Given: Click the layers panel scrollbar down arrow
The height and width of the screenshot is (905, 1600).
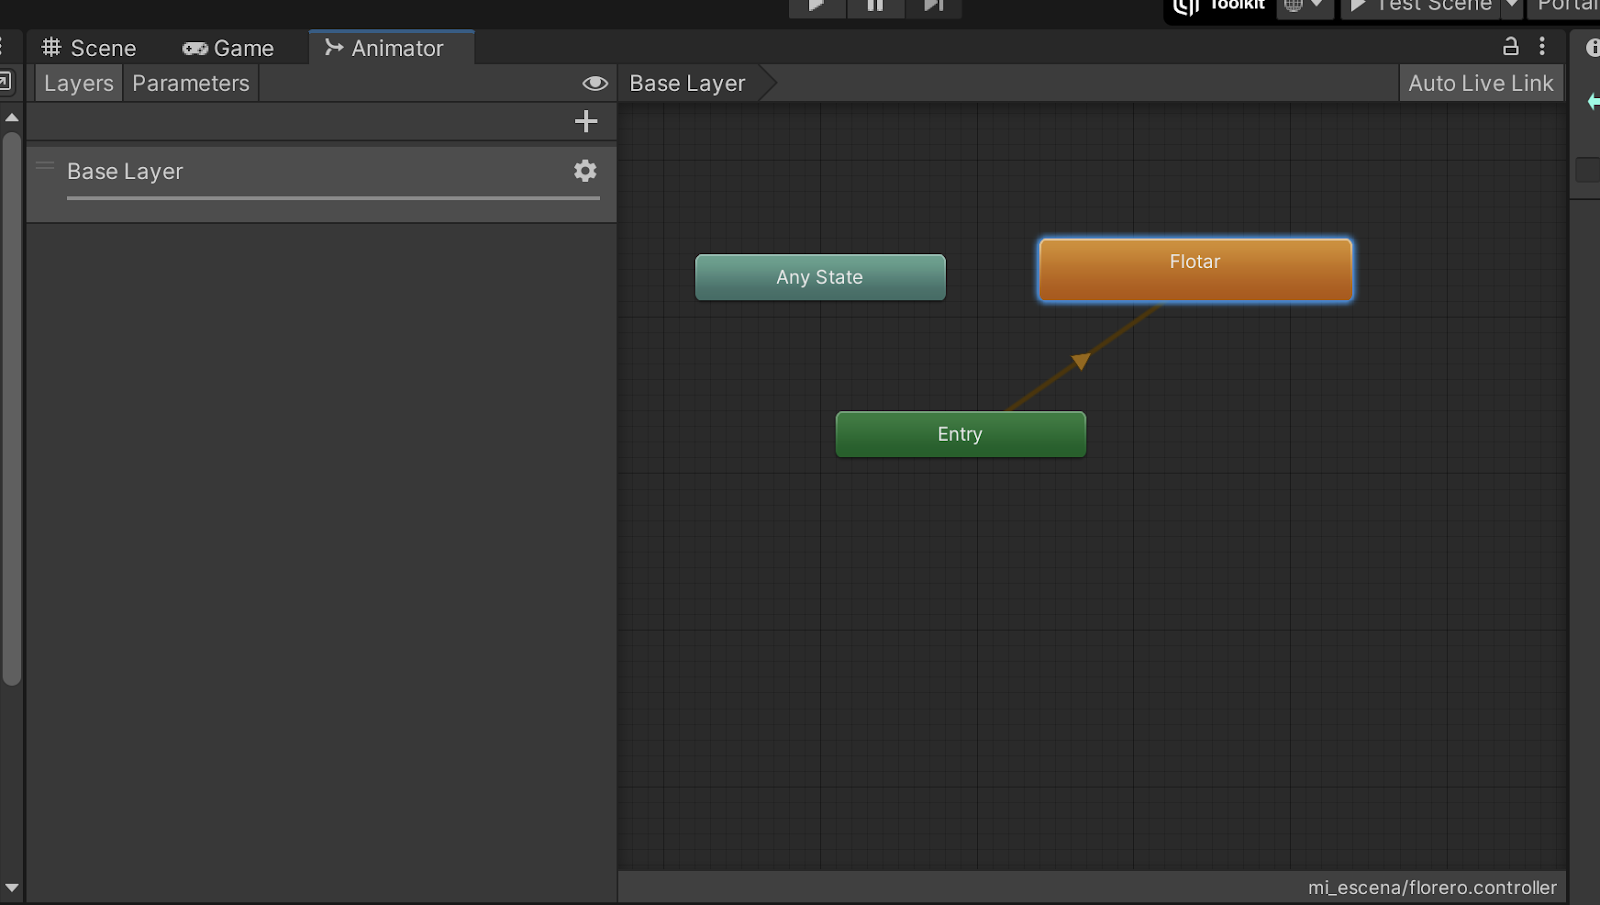Looking at the screenshot, I should (x=12, y=887).
